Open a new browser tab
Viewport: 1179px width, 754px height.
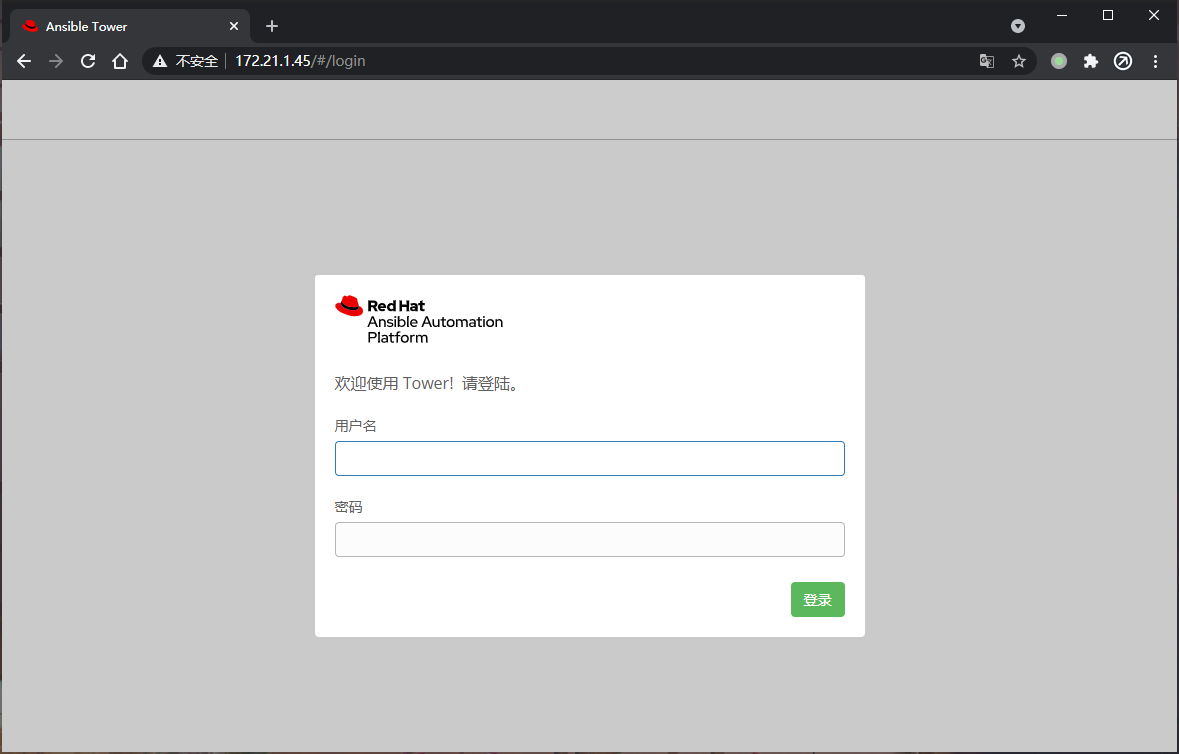(x=272, y=26)
